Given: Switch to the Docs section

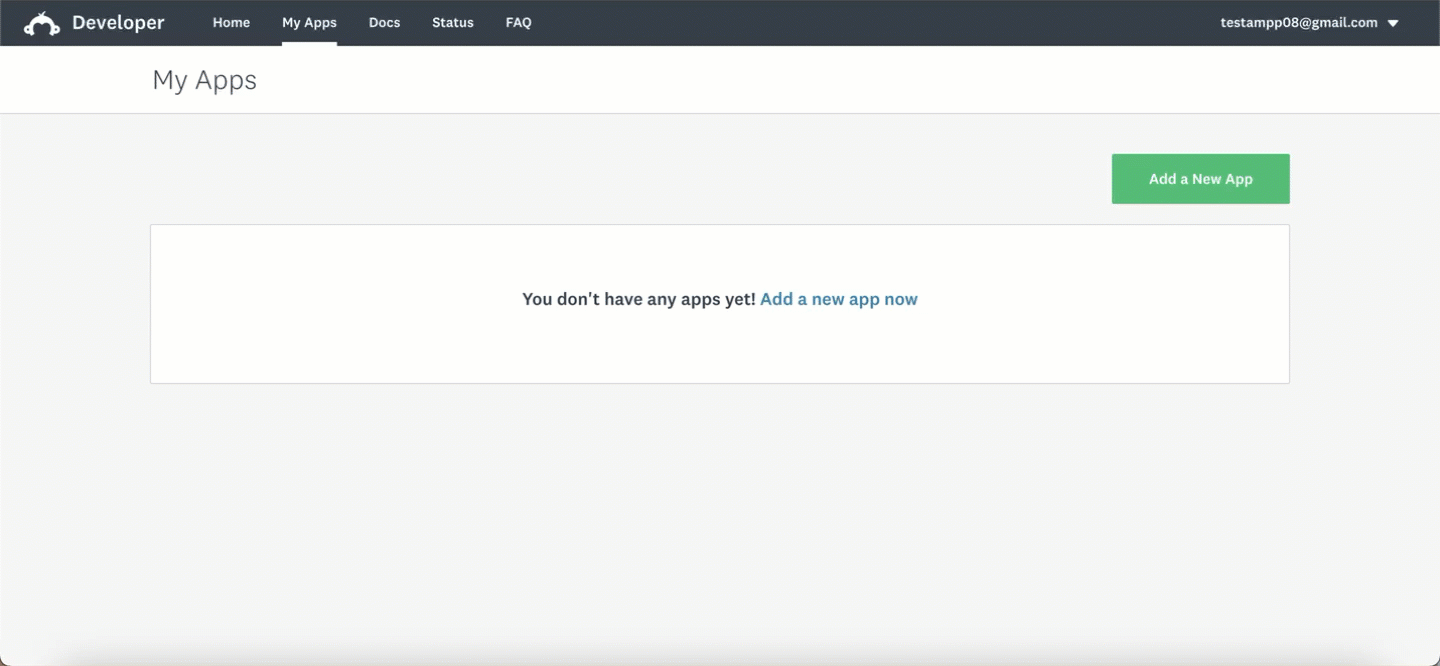Looking at the screenshot, I should [384, 22].
